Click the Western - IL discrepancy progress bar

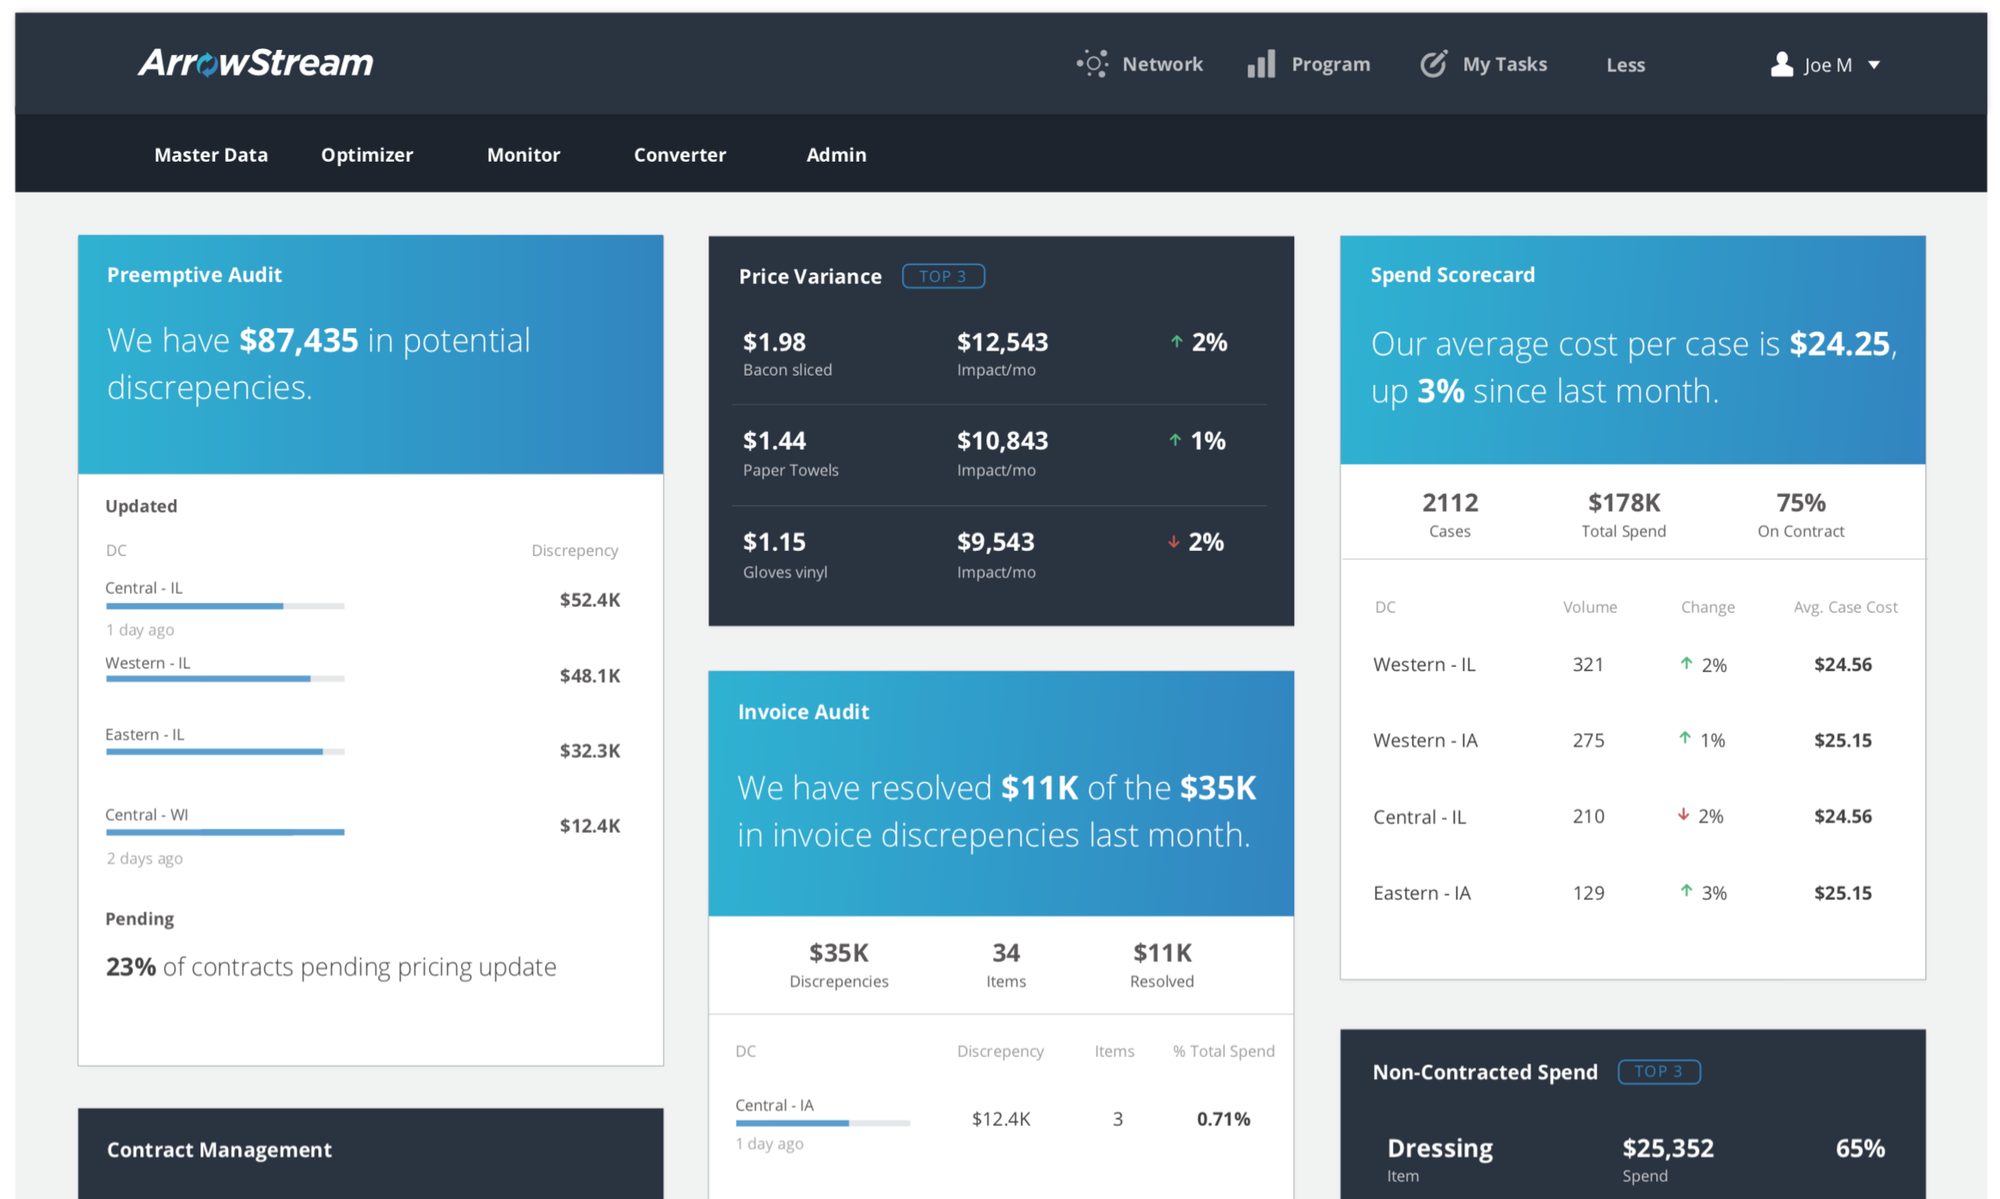coord(225,679)
